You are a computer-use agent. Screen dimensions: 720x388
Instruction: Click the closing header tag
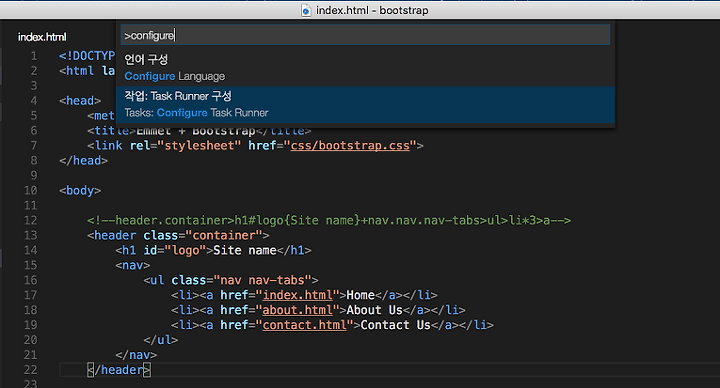pyautogui.click(x=119, y=370)
